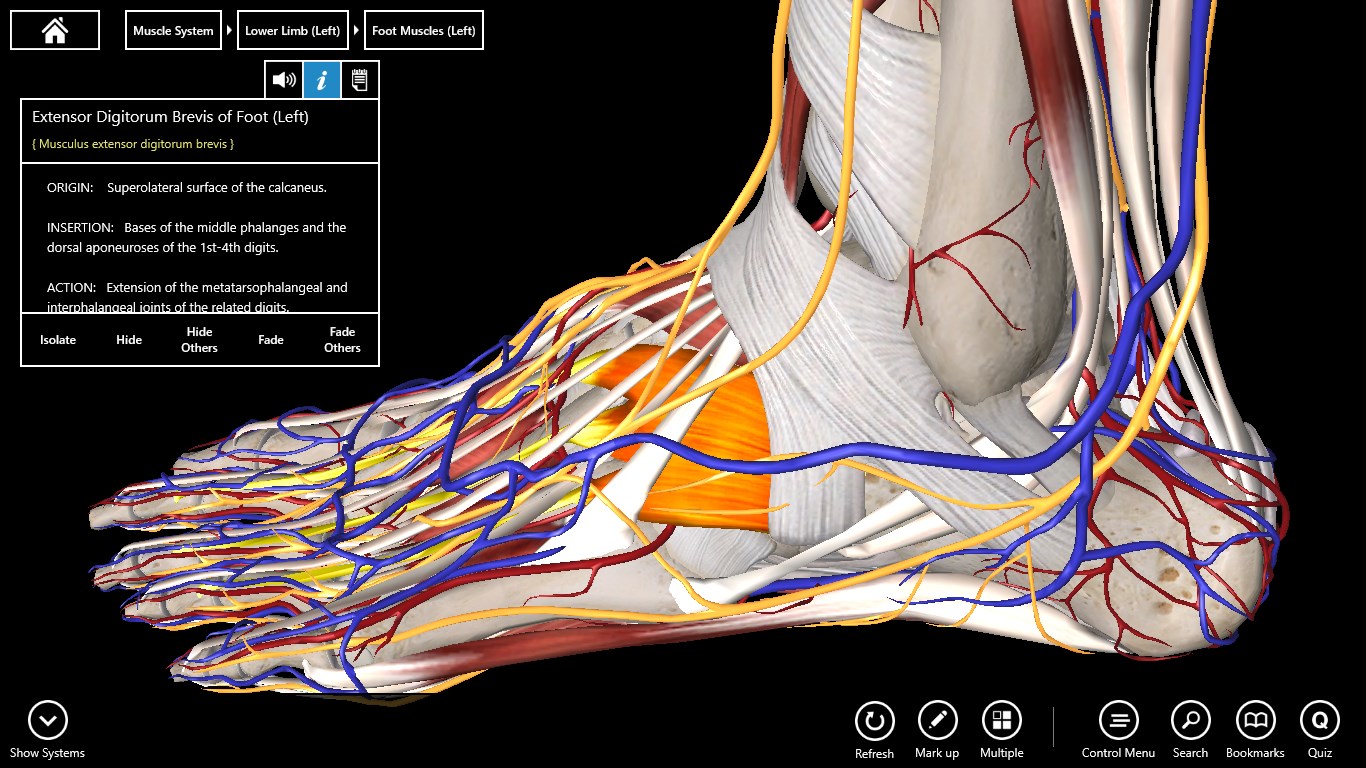Isolate the Extensor Digitorum Brevis muscle
The image size is (1366, 768).
(57, 340)
